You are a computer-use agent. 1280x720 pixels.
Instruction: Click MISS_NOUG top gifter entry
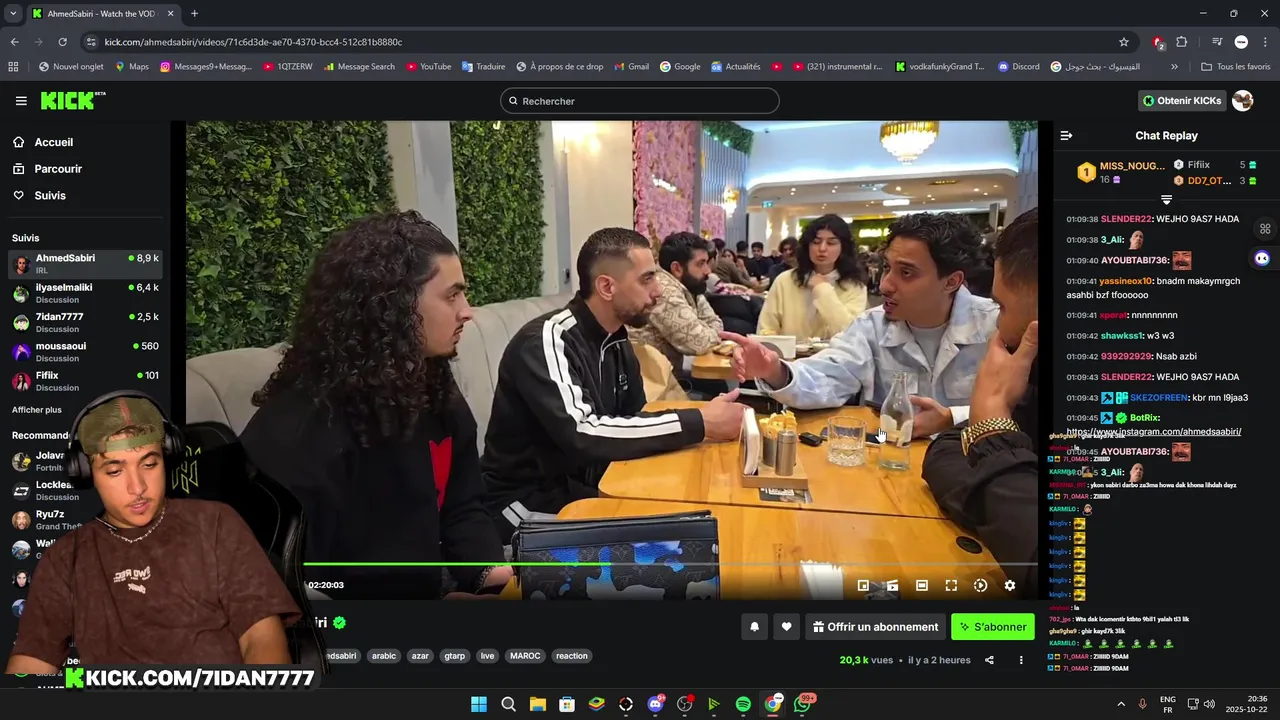(1121, 172)
